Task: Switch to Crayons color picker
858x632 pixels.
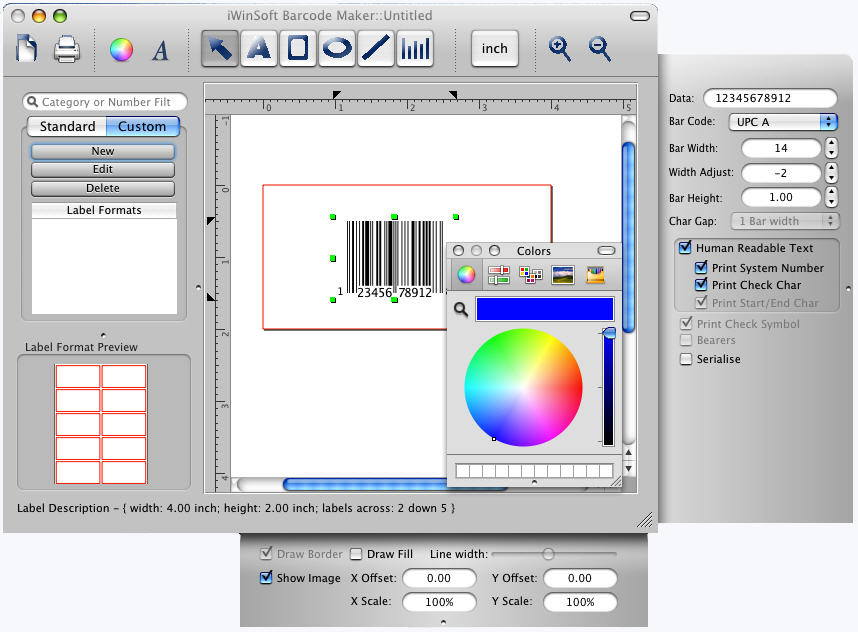Action: pyautogui.click(x=595, y=275)
